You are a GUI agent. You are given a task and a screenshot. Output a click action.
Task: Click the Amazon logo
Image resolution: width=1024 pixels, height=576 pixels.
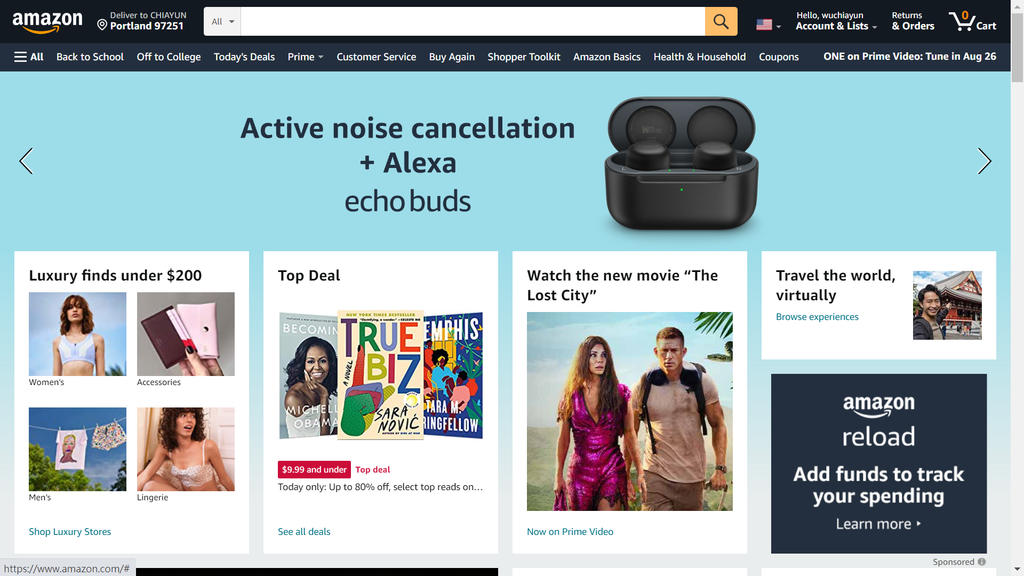[x=48, y=22]
